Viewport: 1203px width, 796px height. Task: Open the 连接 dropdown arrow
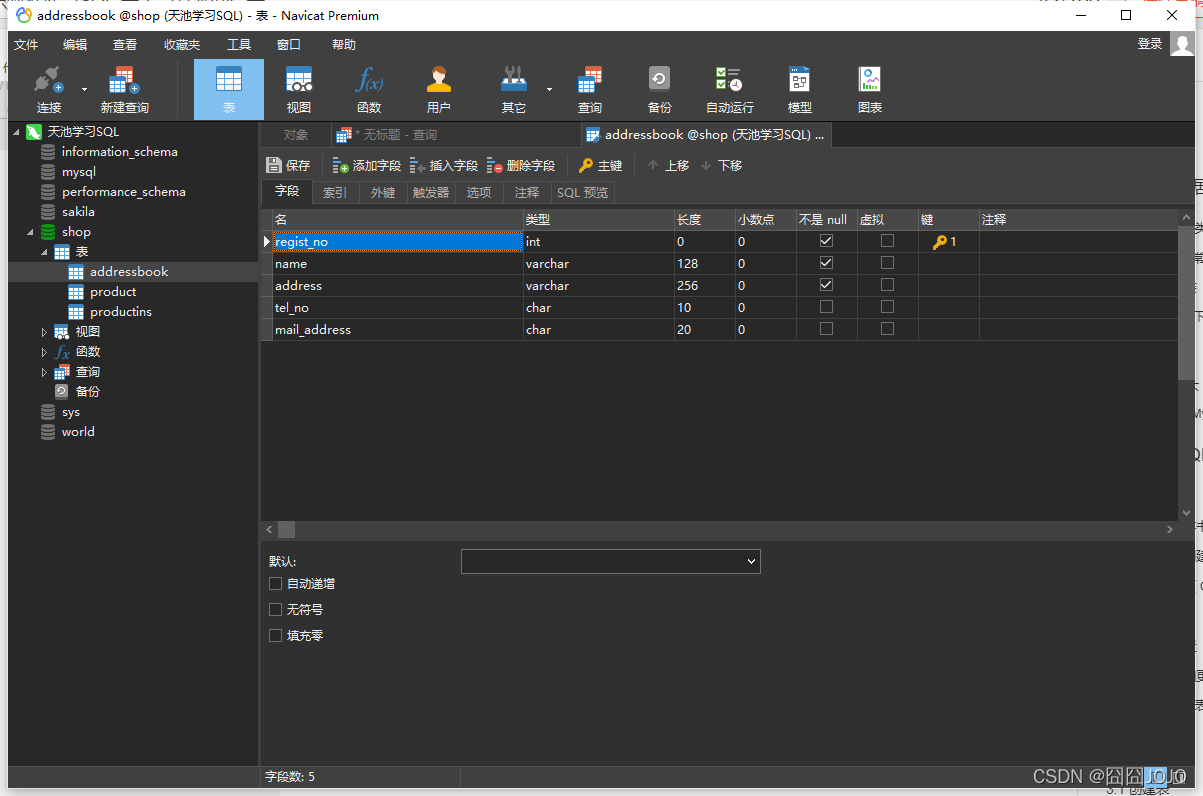pos(84,89)
